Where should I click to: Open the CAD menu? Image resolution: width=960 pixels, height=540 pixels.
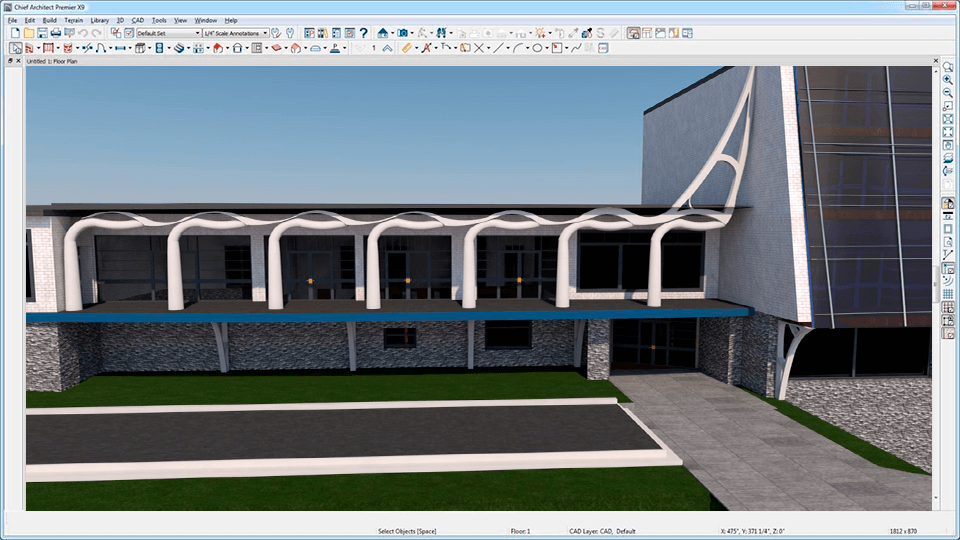click(138, 20)
